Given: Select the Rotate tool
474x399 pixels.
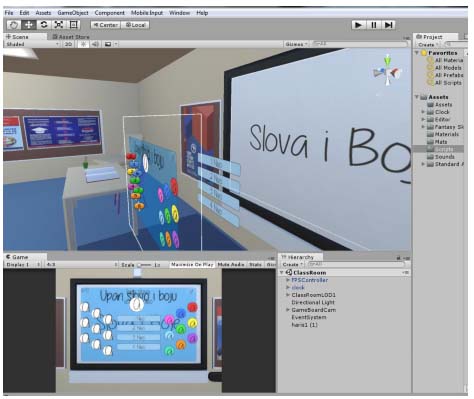Looking at the screenshot, I should coord(44,25).
